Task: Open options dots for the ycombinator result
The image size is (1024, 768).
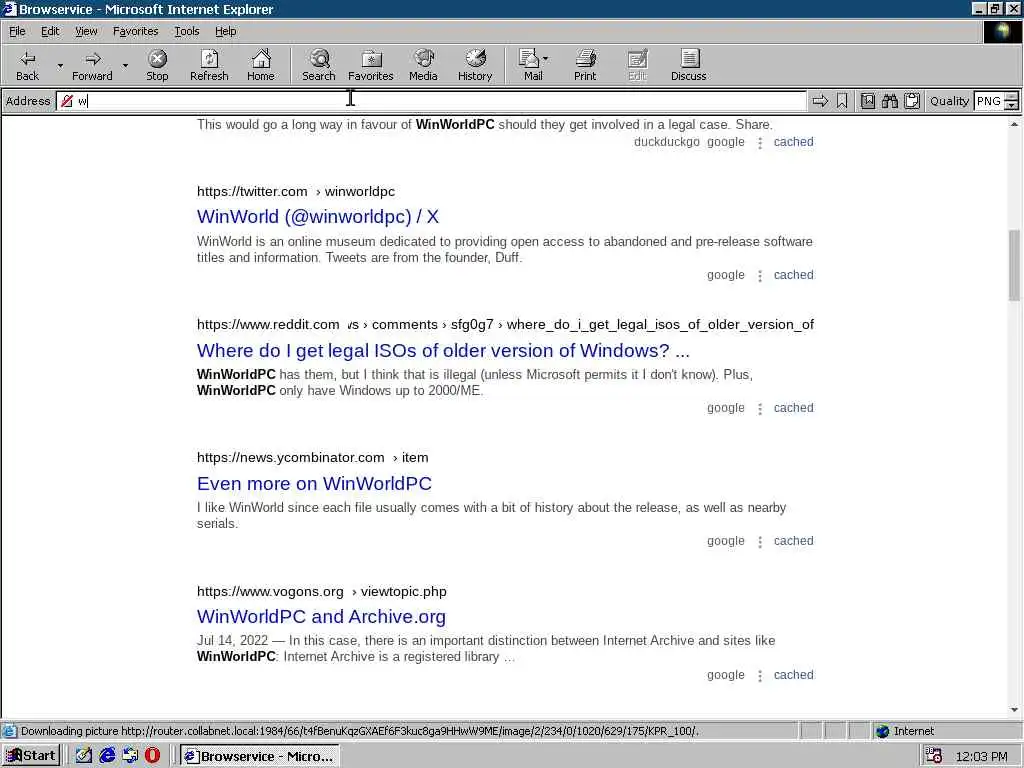Action: 760,542
